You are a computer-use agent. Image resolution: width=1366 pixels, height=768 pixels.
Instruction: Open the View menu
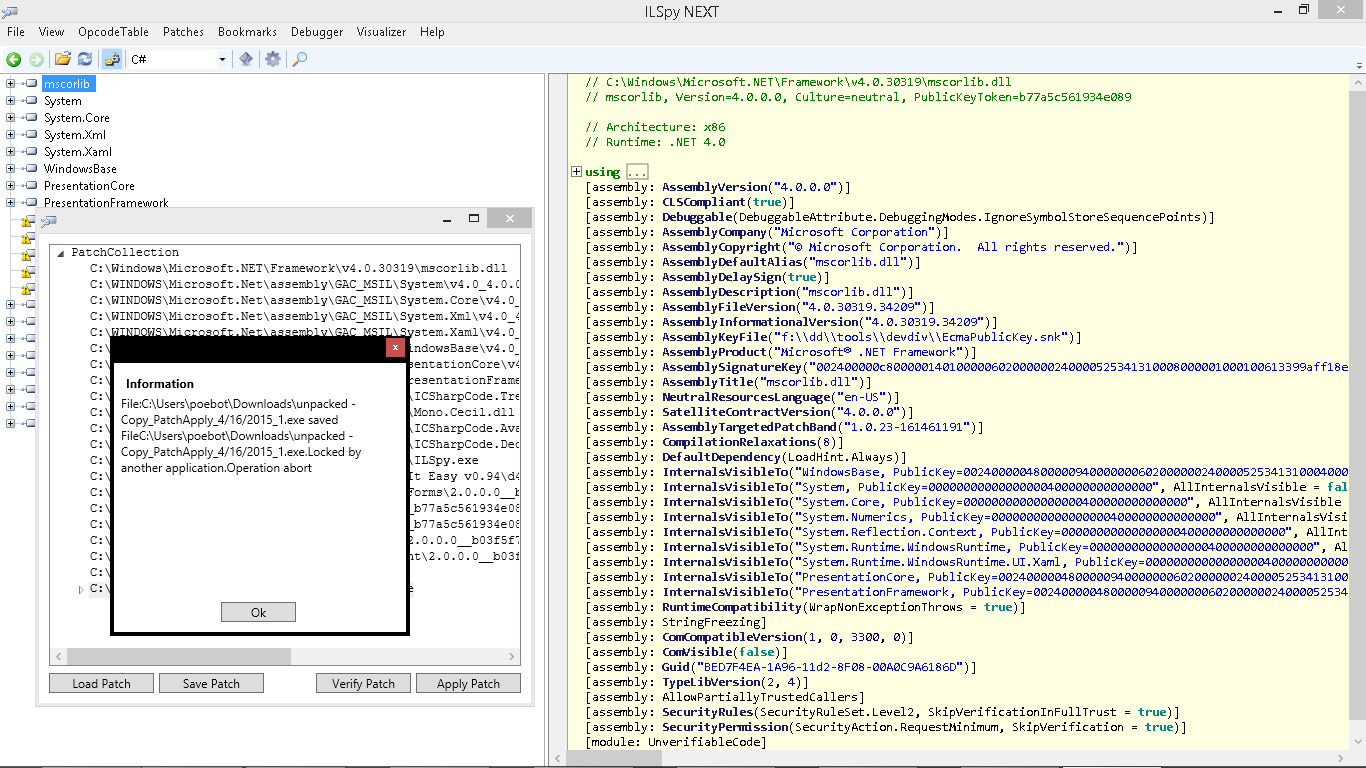click(51, 32)
